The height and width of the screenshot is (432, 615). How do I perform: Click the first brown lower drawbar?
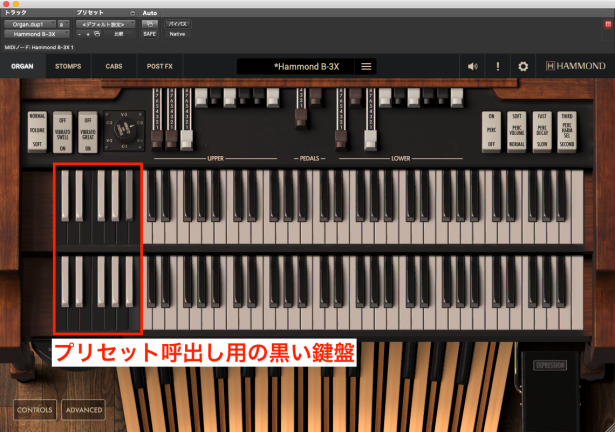tap(341, 140)
